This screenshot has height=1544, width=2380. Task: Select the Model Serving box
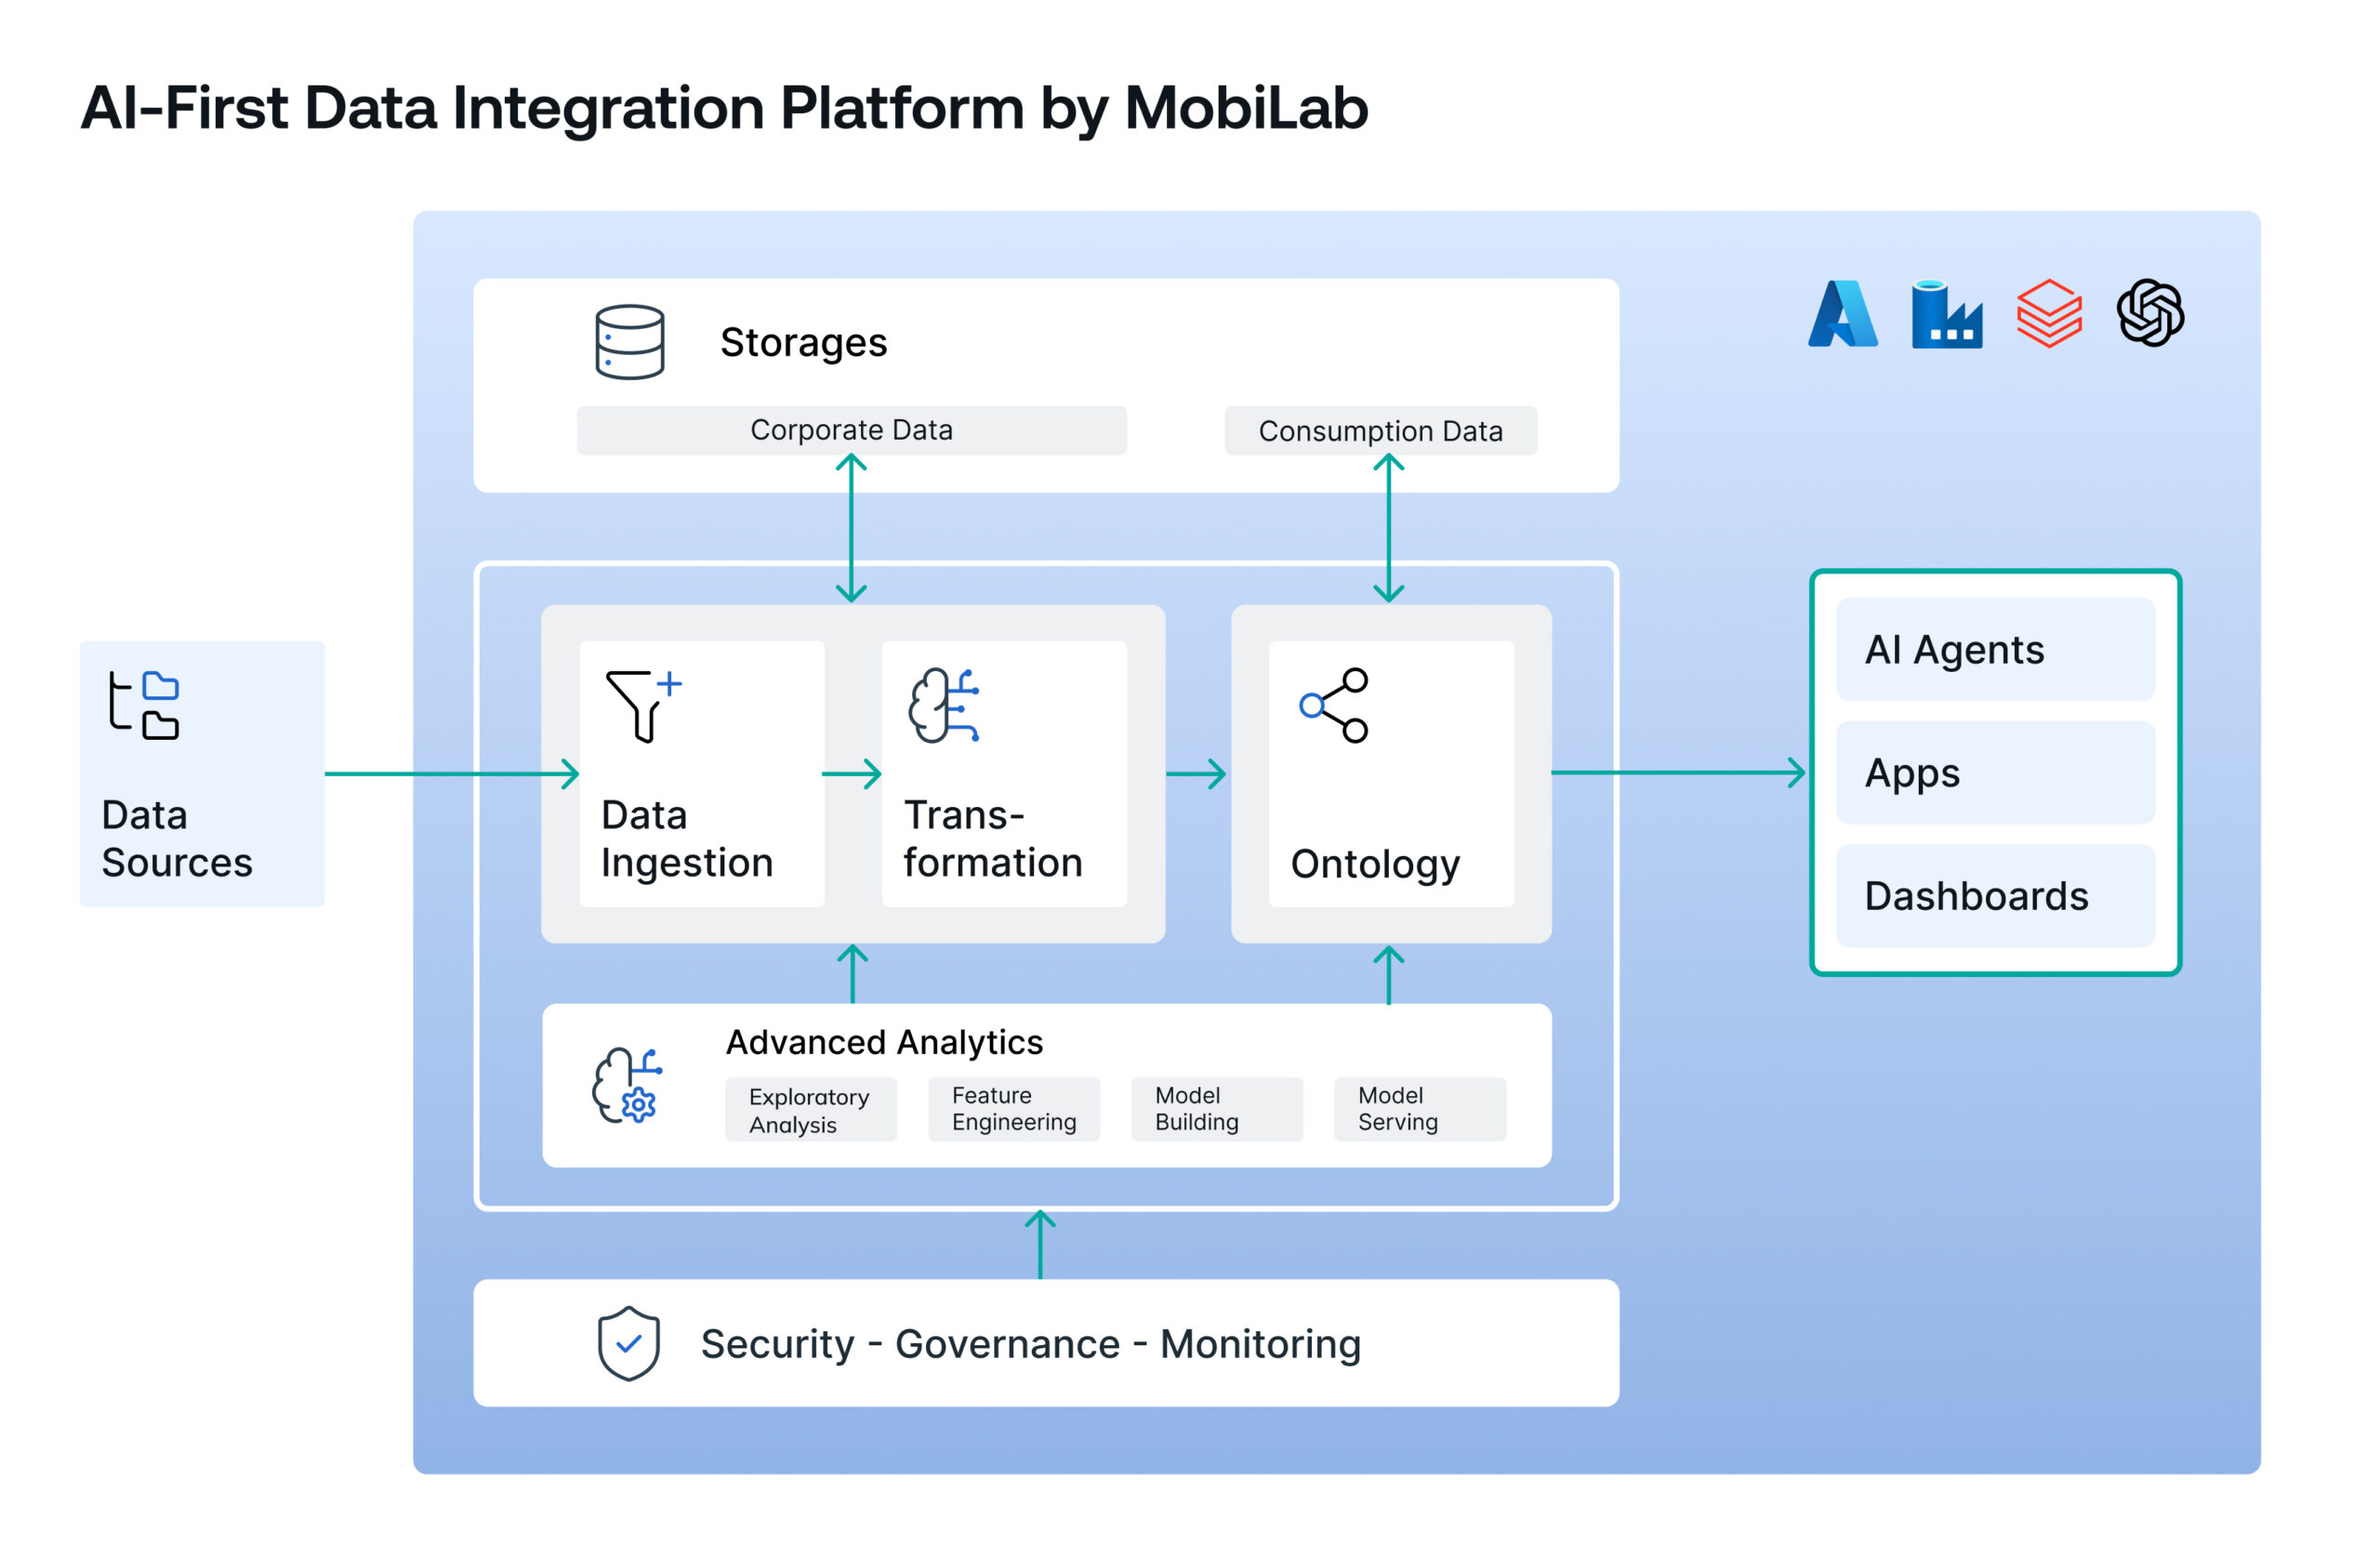[1419, 1108]
